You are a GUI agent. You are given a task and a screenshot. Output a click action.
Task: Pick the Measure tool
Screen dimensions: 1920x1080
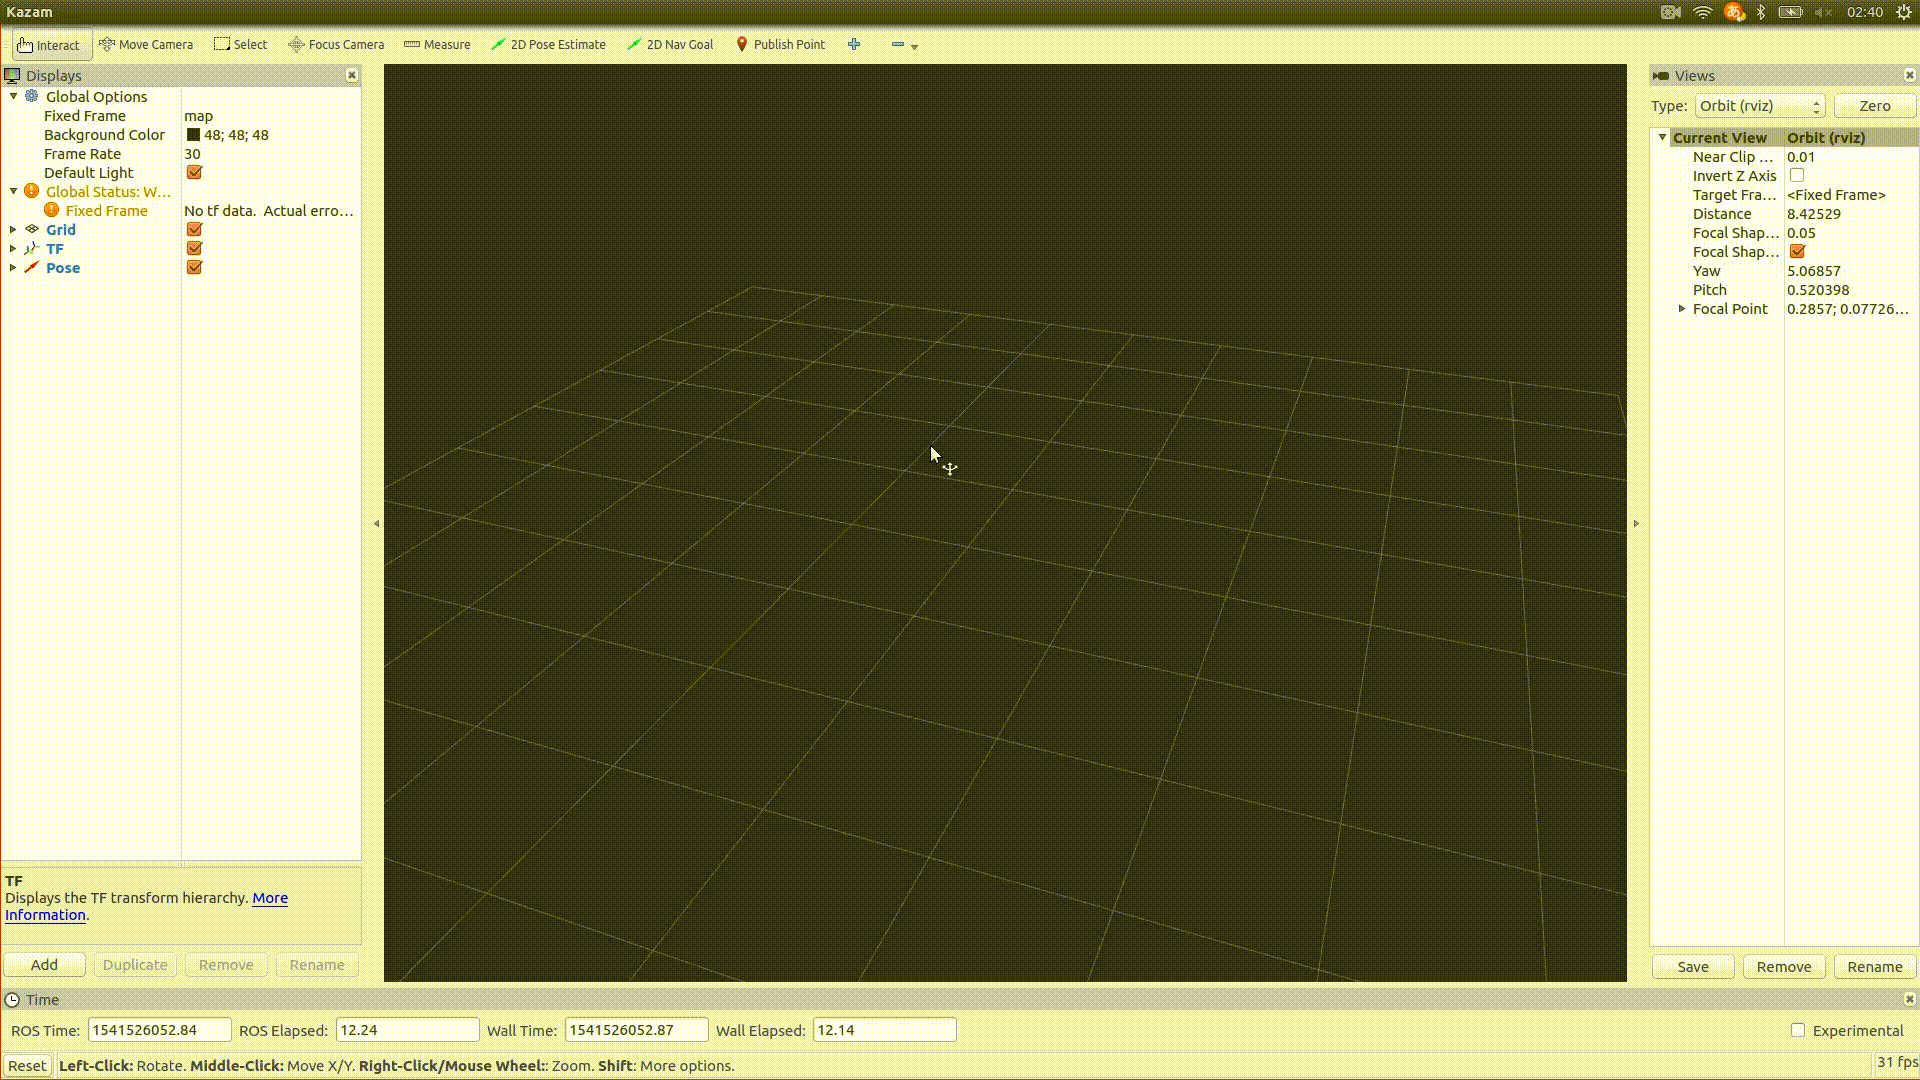437,45
